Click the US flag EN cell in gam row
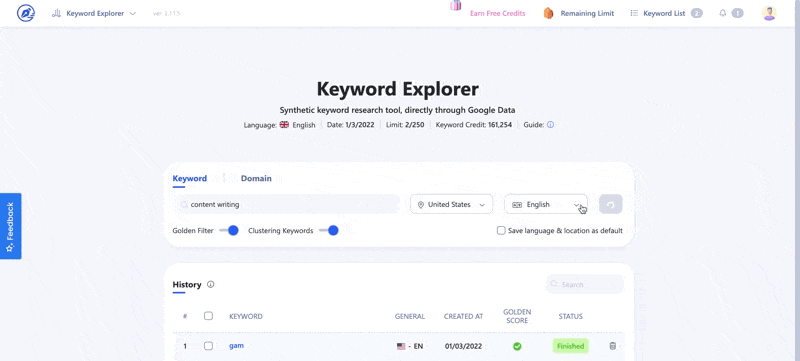The width and height of the screenshot is (800, 361). pos(410,346)
